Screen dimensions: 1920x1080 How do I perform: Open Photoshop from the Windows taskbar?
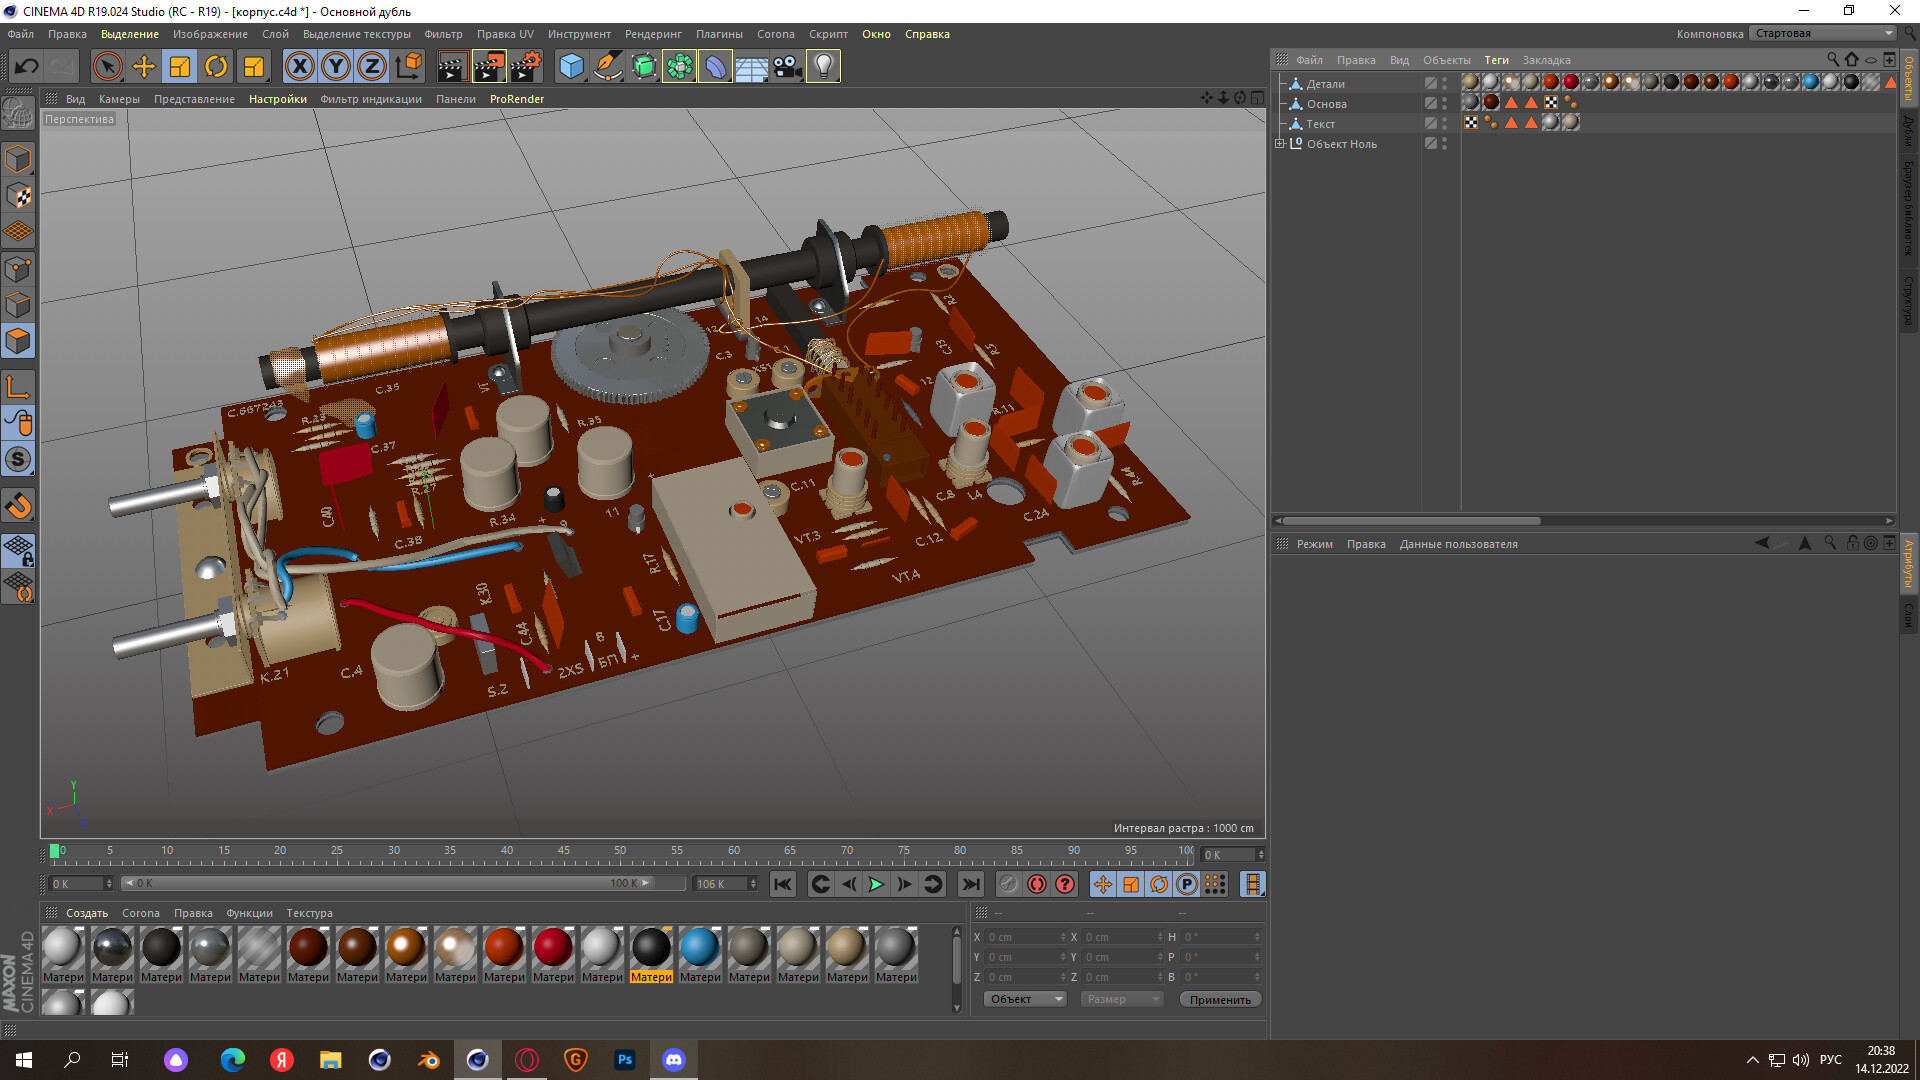[x=625, y=1060]
